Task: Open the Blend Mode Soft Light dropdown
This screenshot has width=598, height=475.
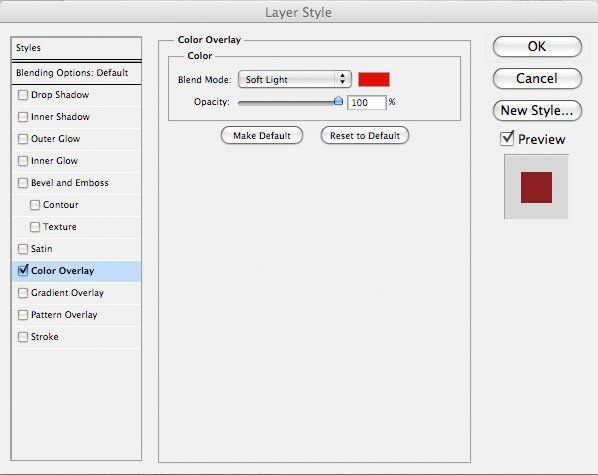Action: pyautogui.click(x=294, y=79)
